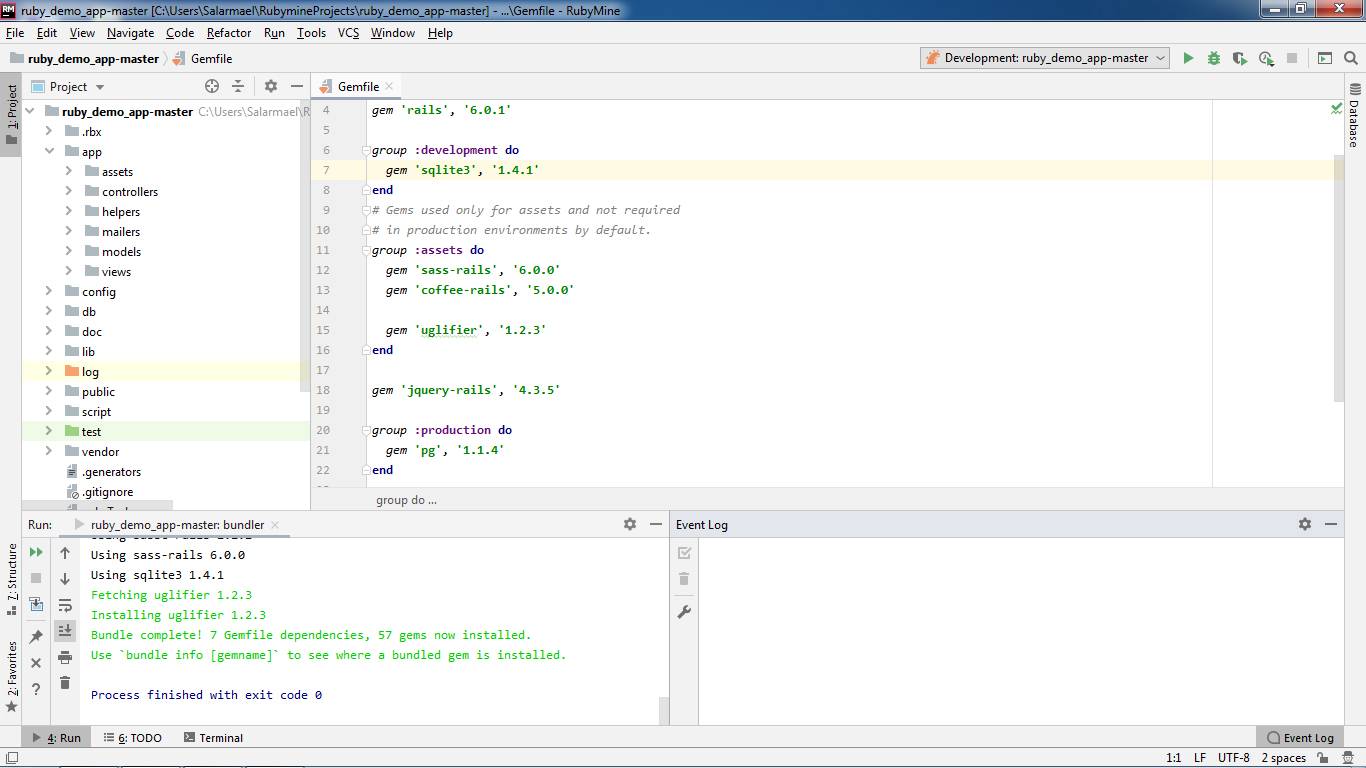Open the Terminal tool tab

[x=213, y=738]
